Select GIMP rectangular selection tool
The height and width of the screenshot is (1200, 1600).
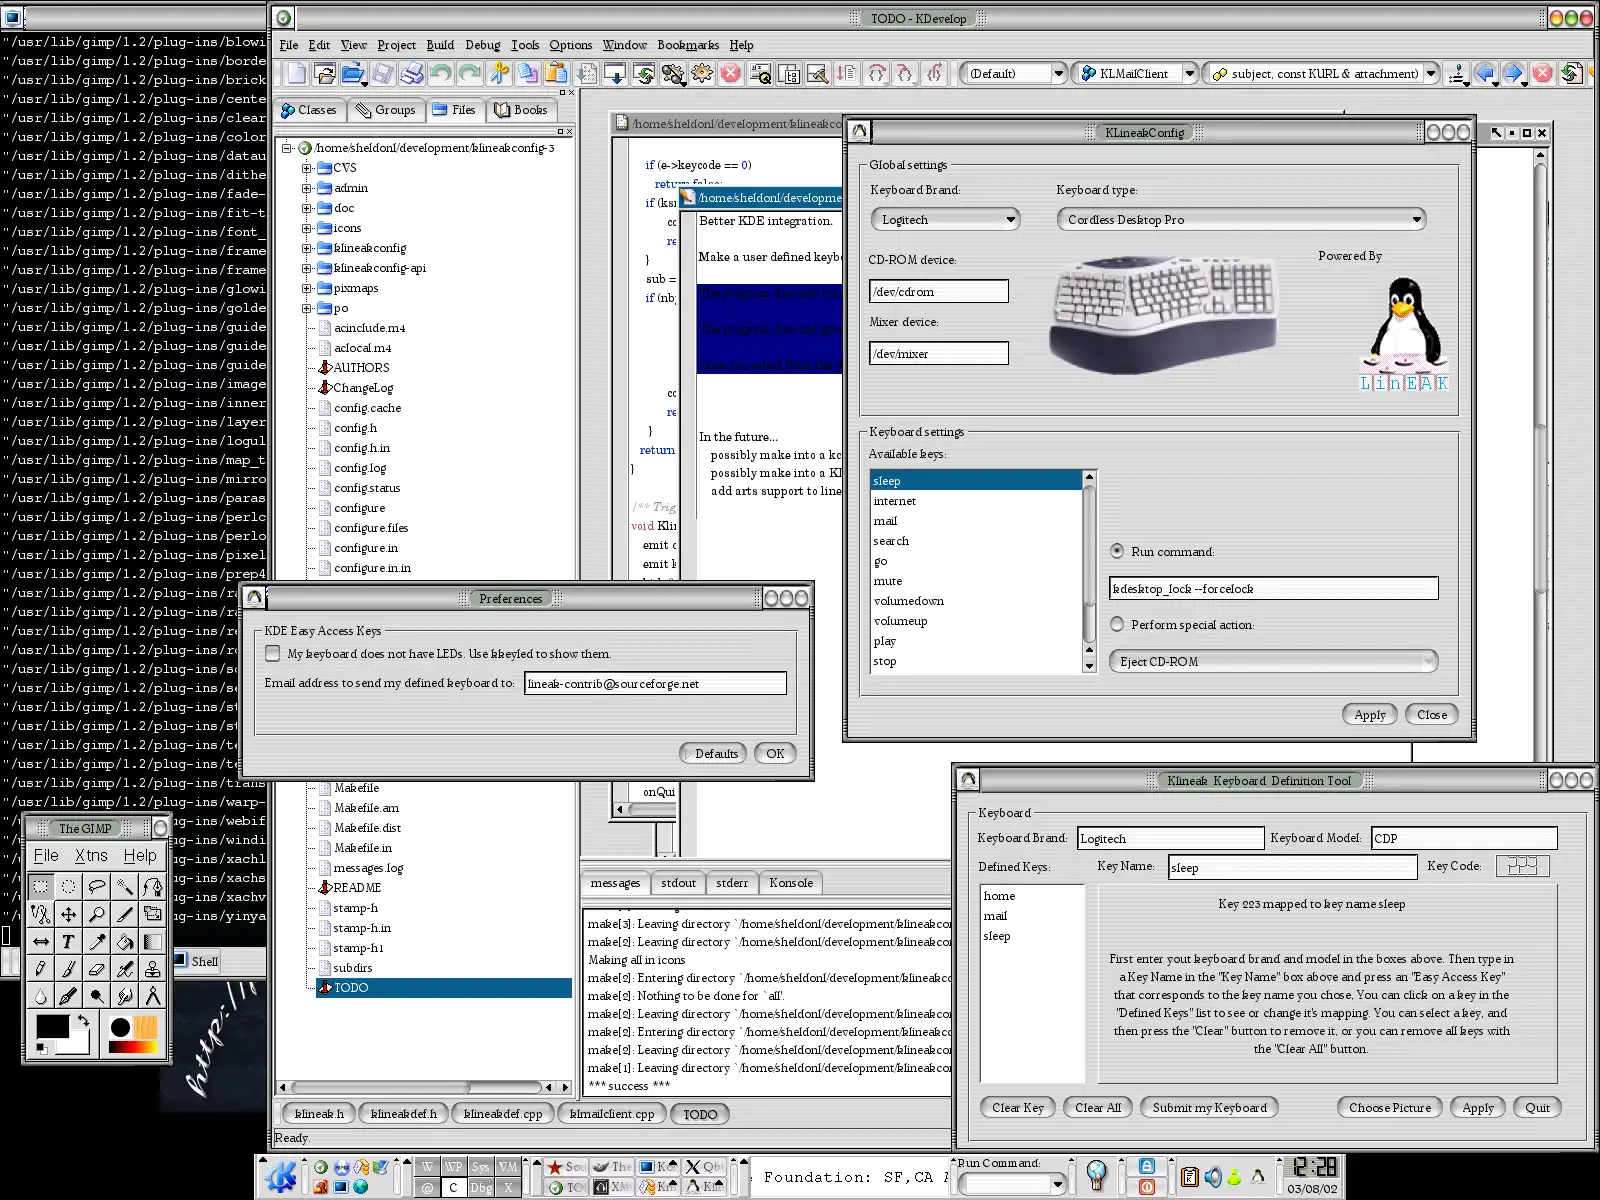pyautogui.click(x=40, y=886)
